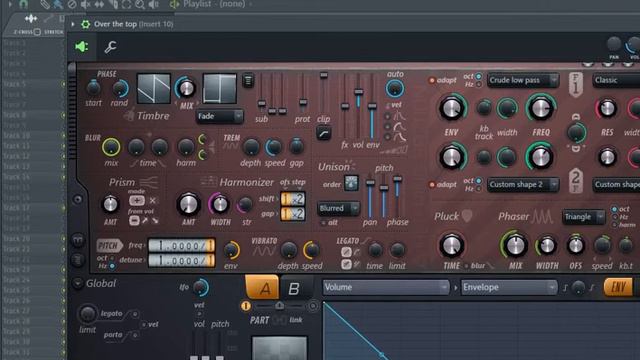Select the Timbre 1 sawtooth waveform thumbnail
This screenshot has width=640, height=360.
pyautogui.click(x=153, y=88)
